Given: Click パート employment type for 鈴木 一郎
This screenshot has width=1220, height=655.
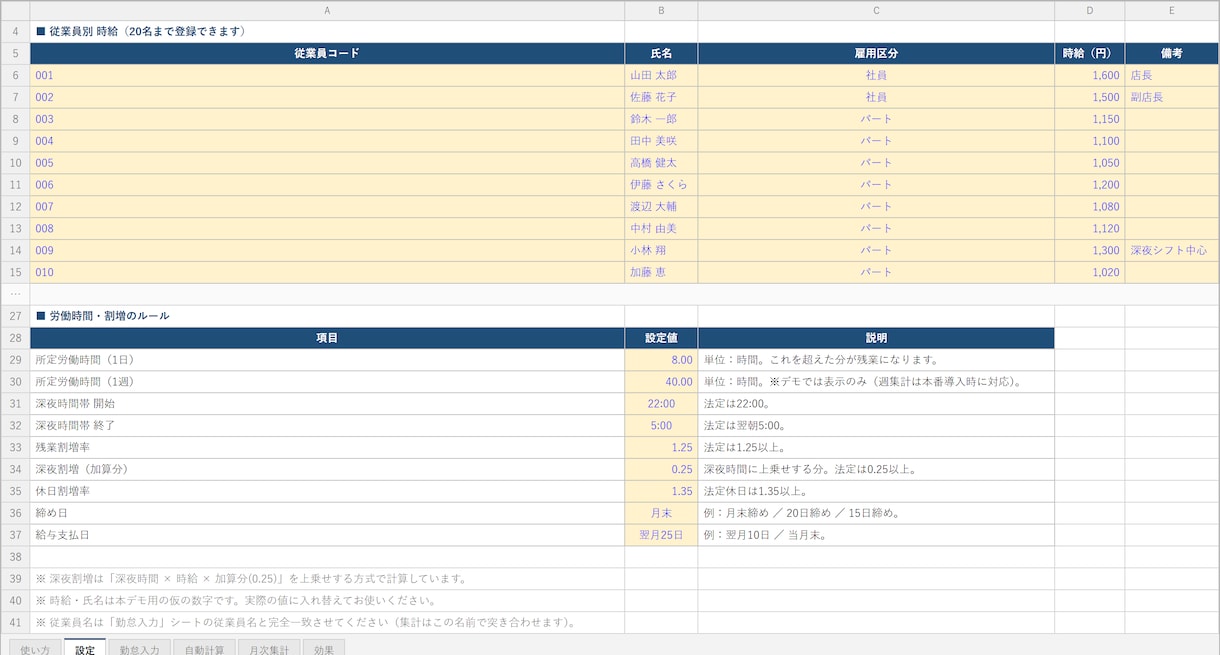Looking at the screenshot, I should (x=876, y=119).
